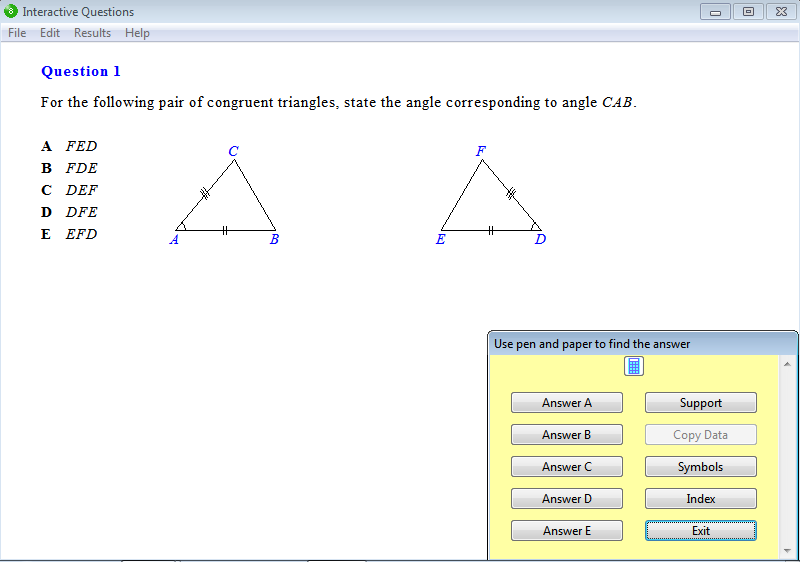
Task: Open the Index button
Action: click(x=701, y=499)
